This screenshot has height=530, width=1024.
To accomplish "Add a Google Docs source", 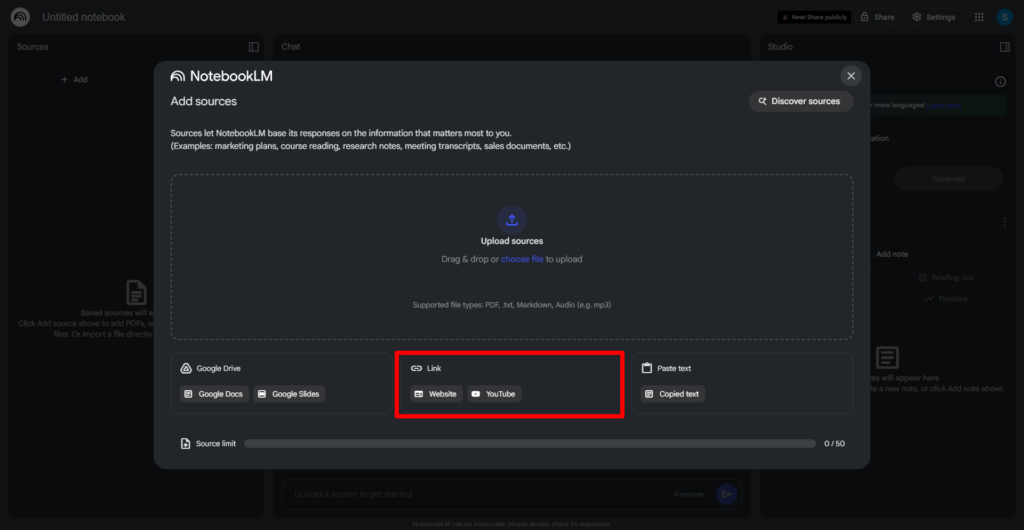I will point(214,394).
